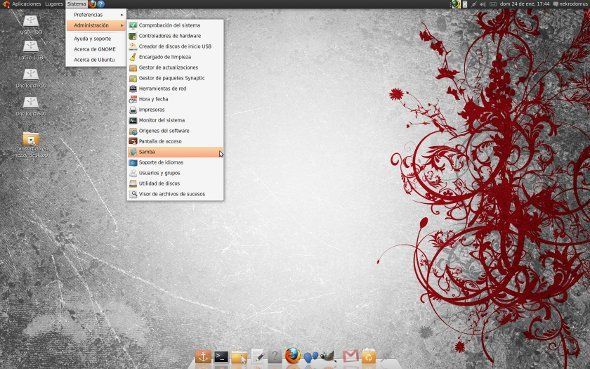Open Comprobación del sistema

click(x=175, y=25)
